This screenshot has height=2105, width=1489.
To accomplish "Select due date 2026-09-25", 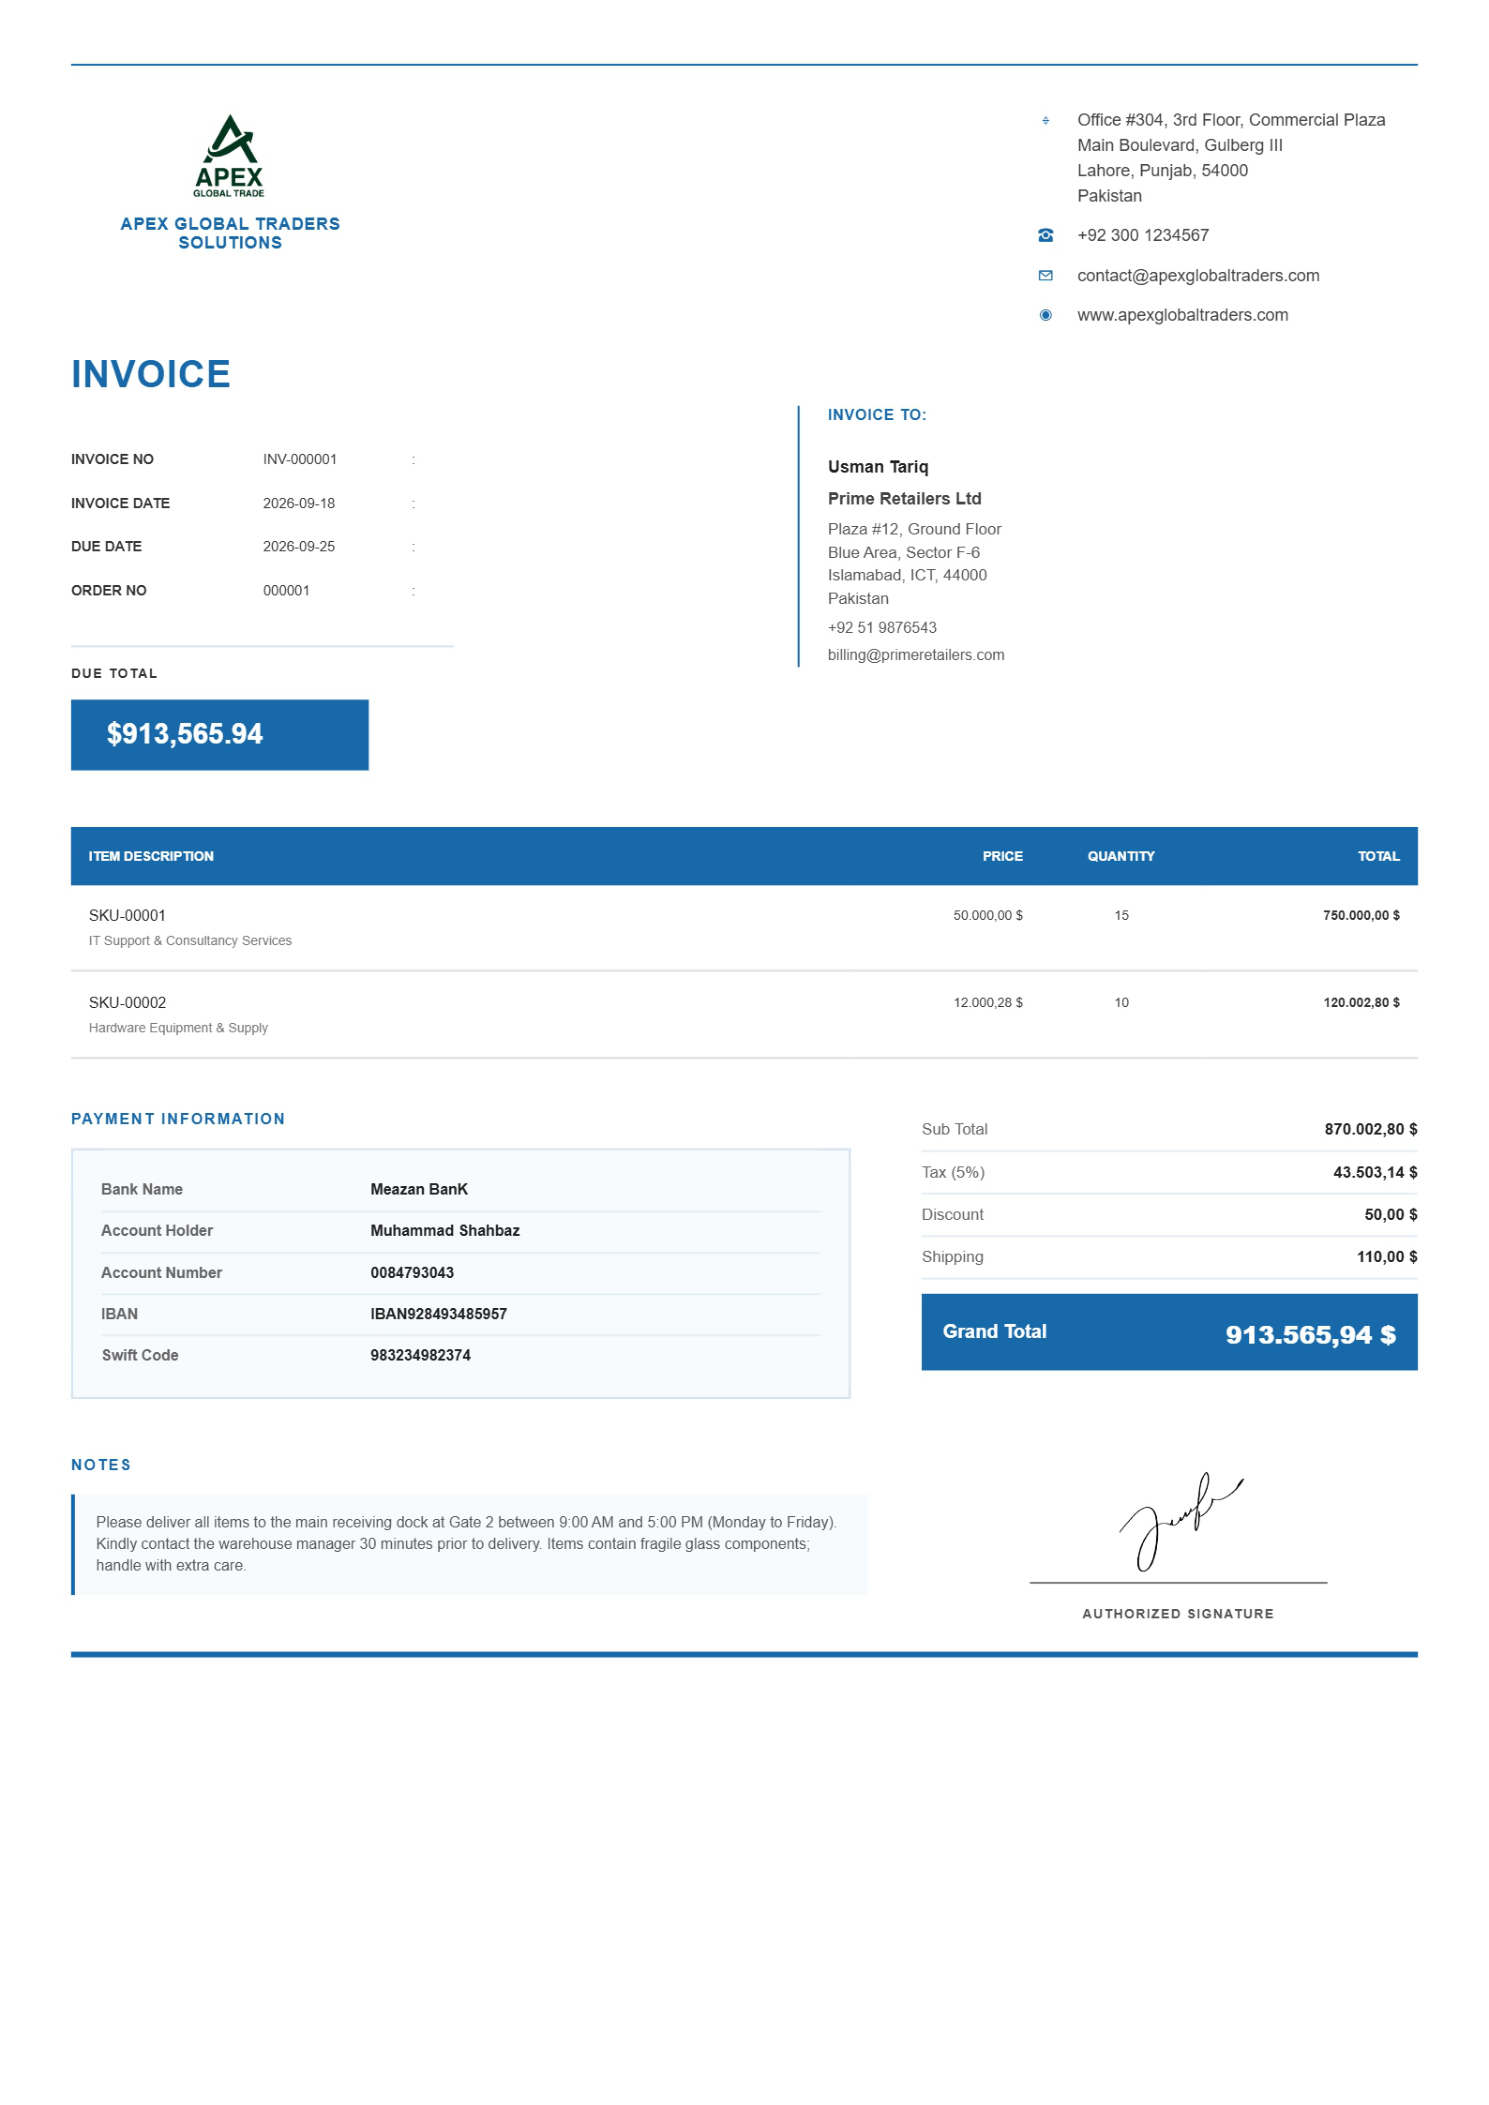I will (298, 546).
